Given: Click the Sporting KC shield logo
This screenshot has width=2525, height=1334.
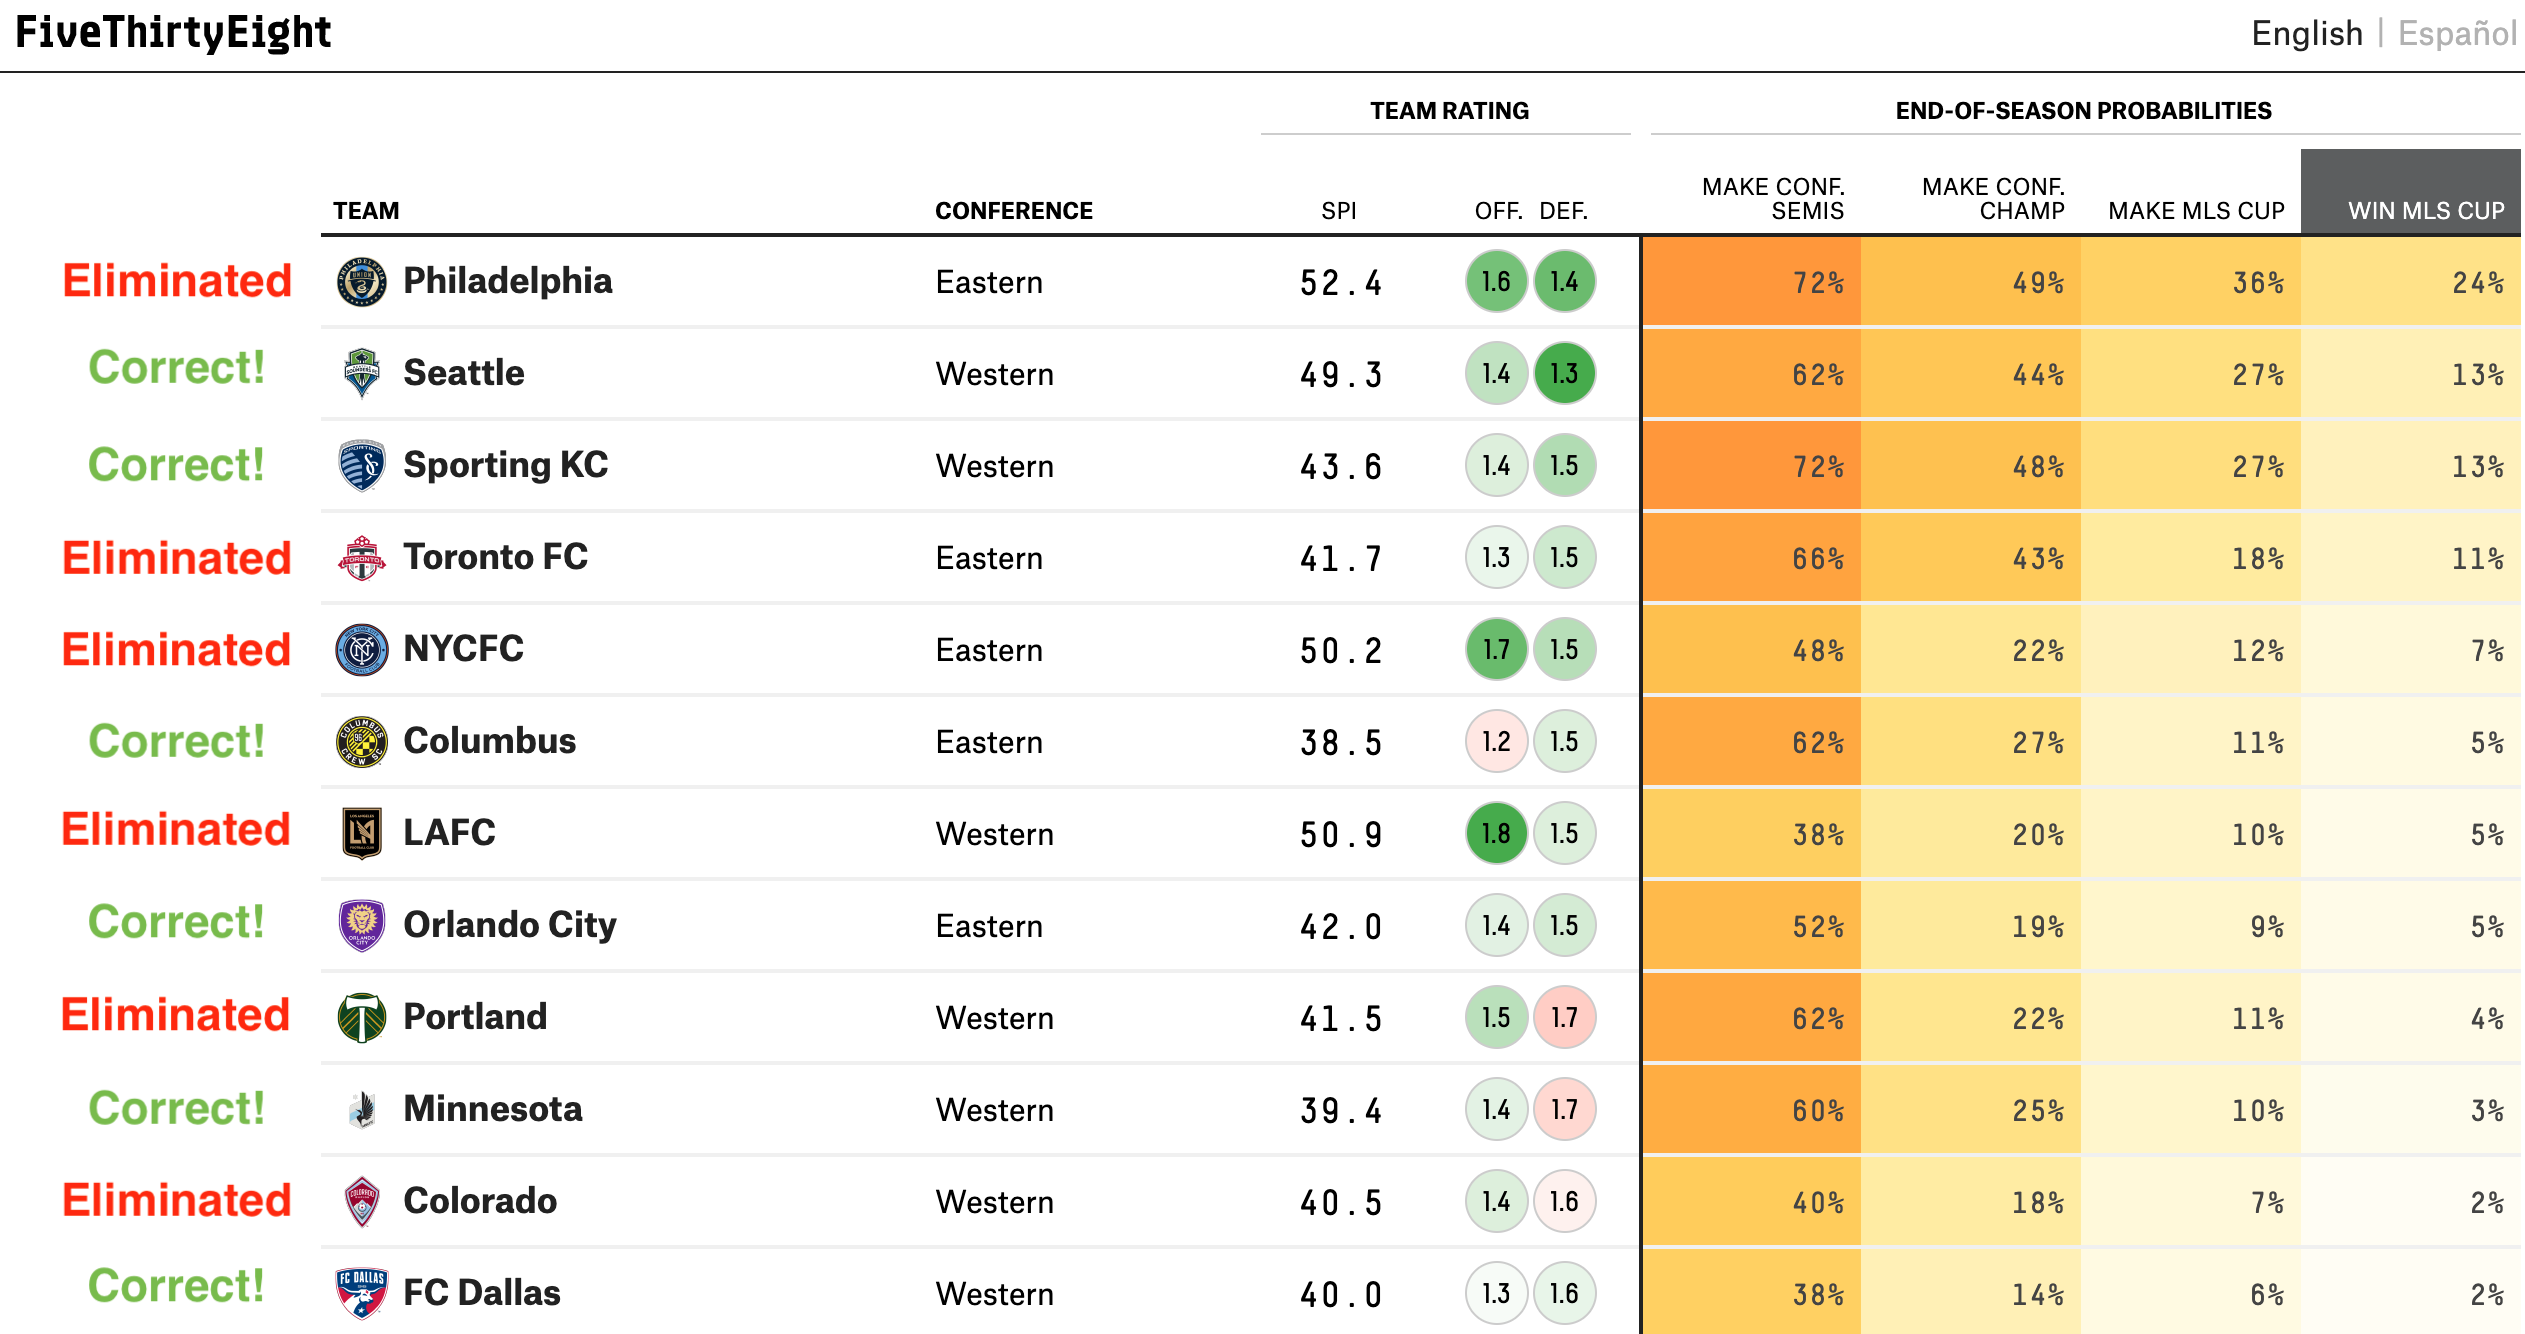Looking at the screenshot, I should coord(361,466).
